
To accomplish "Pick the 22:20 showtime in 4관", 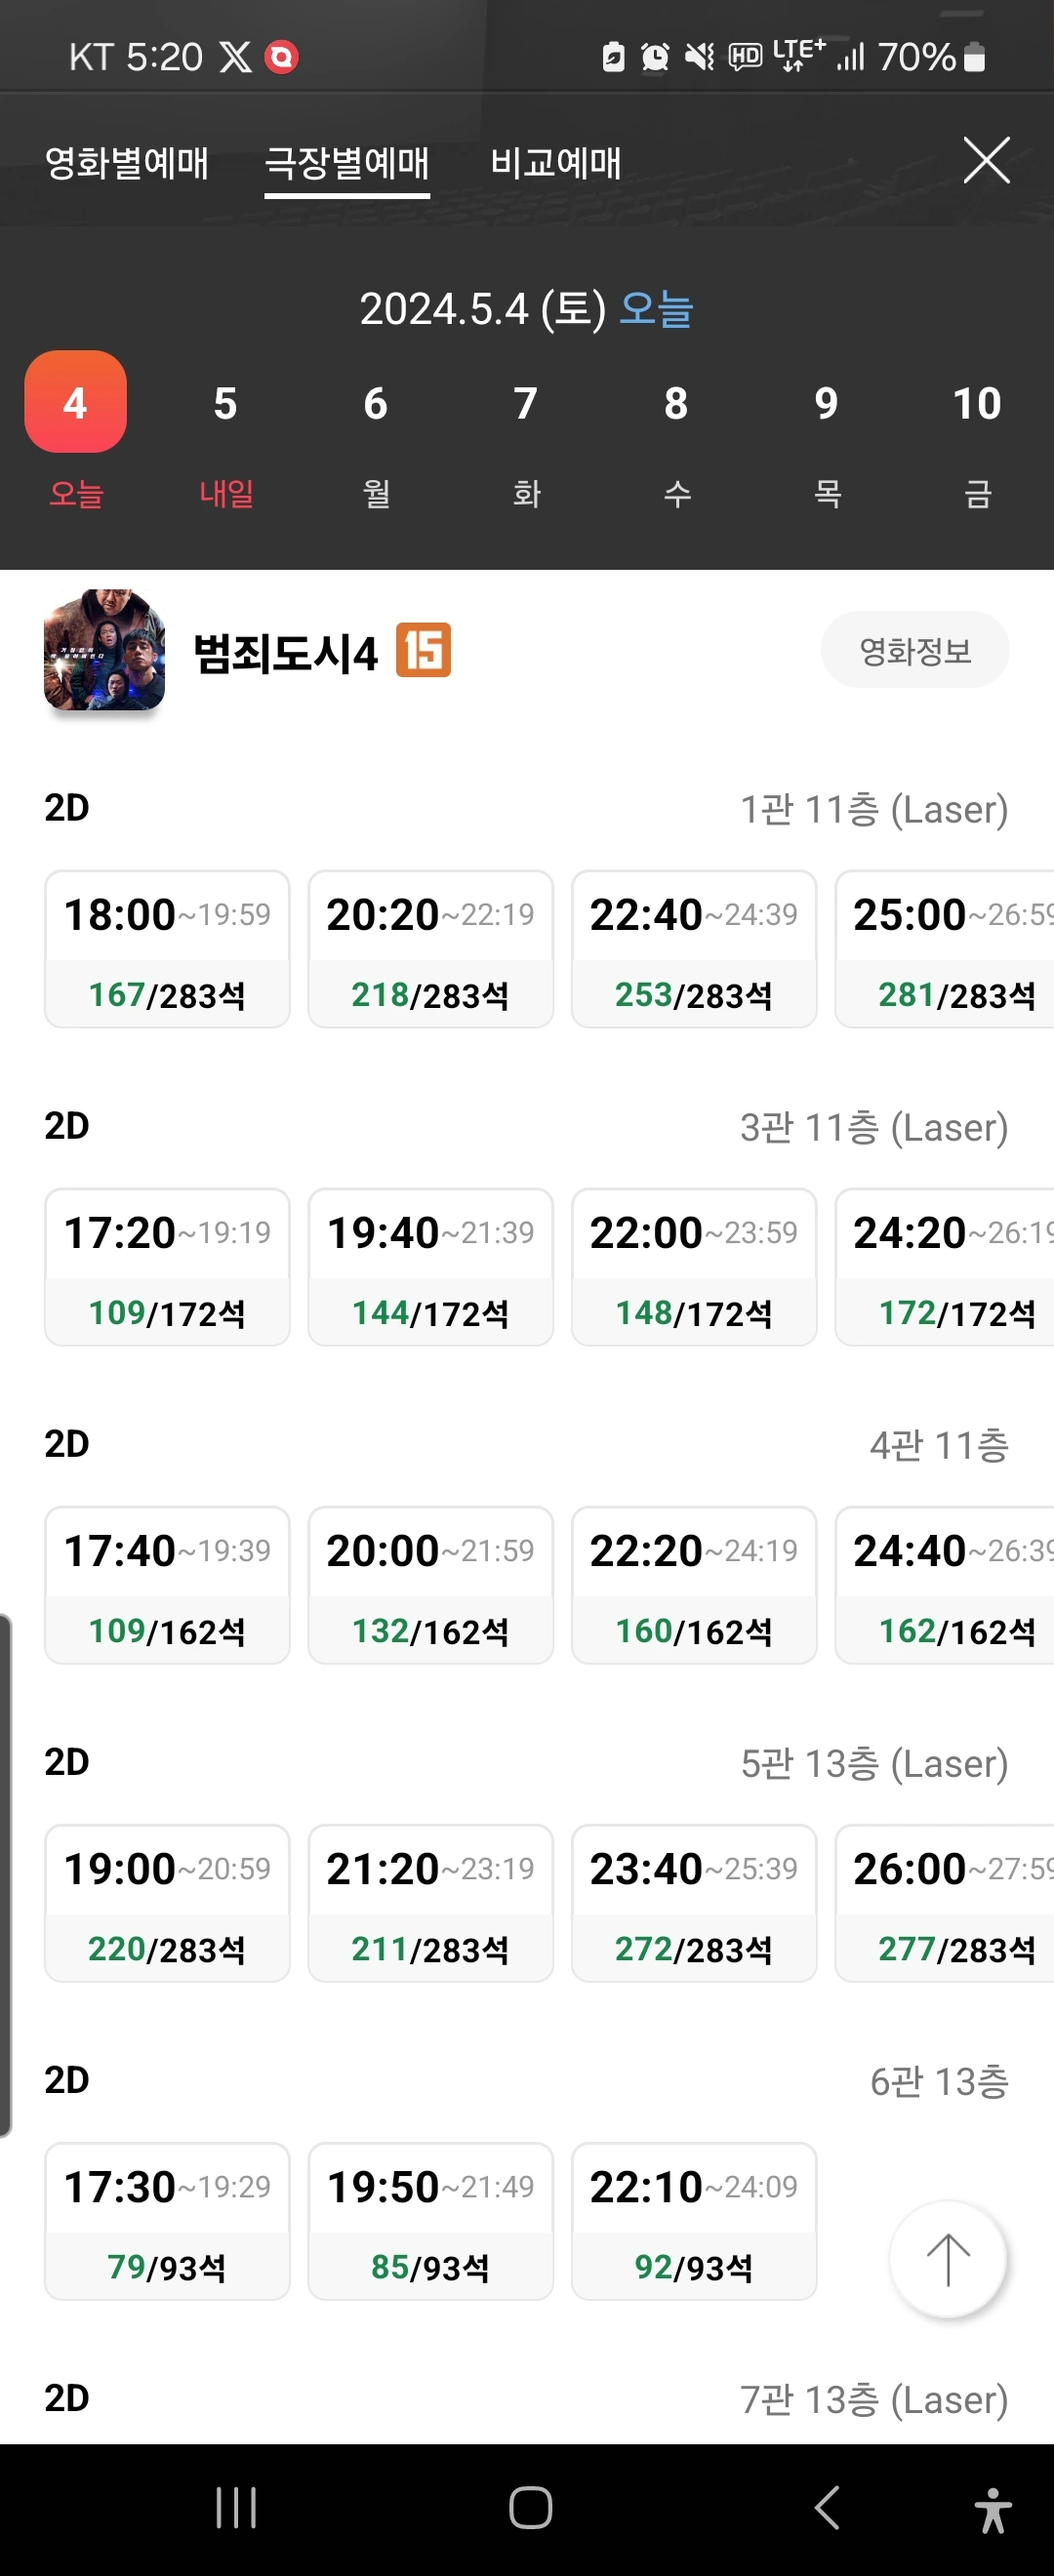I will click(693, 1584).
